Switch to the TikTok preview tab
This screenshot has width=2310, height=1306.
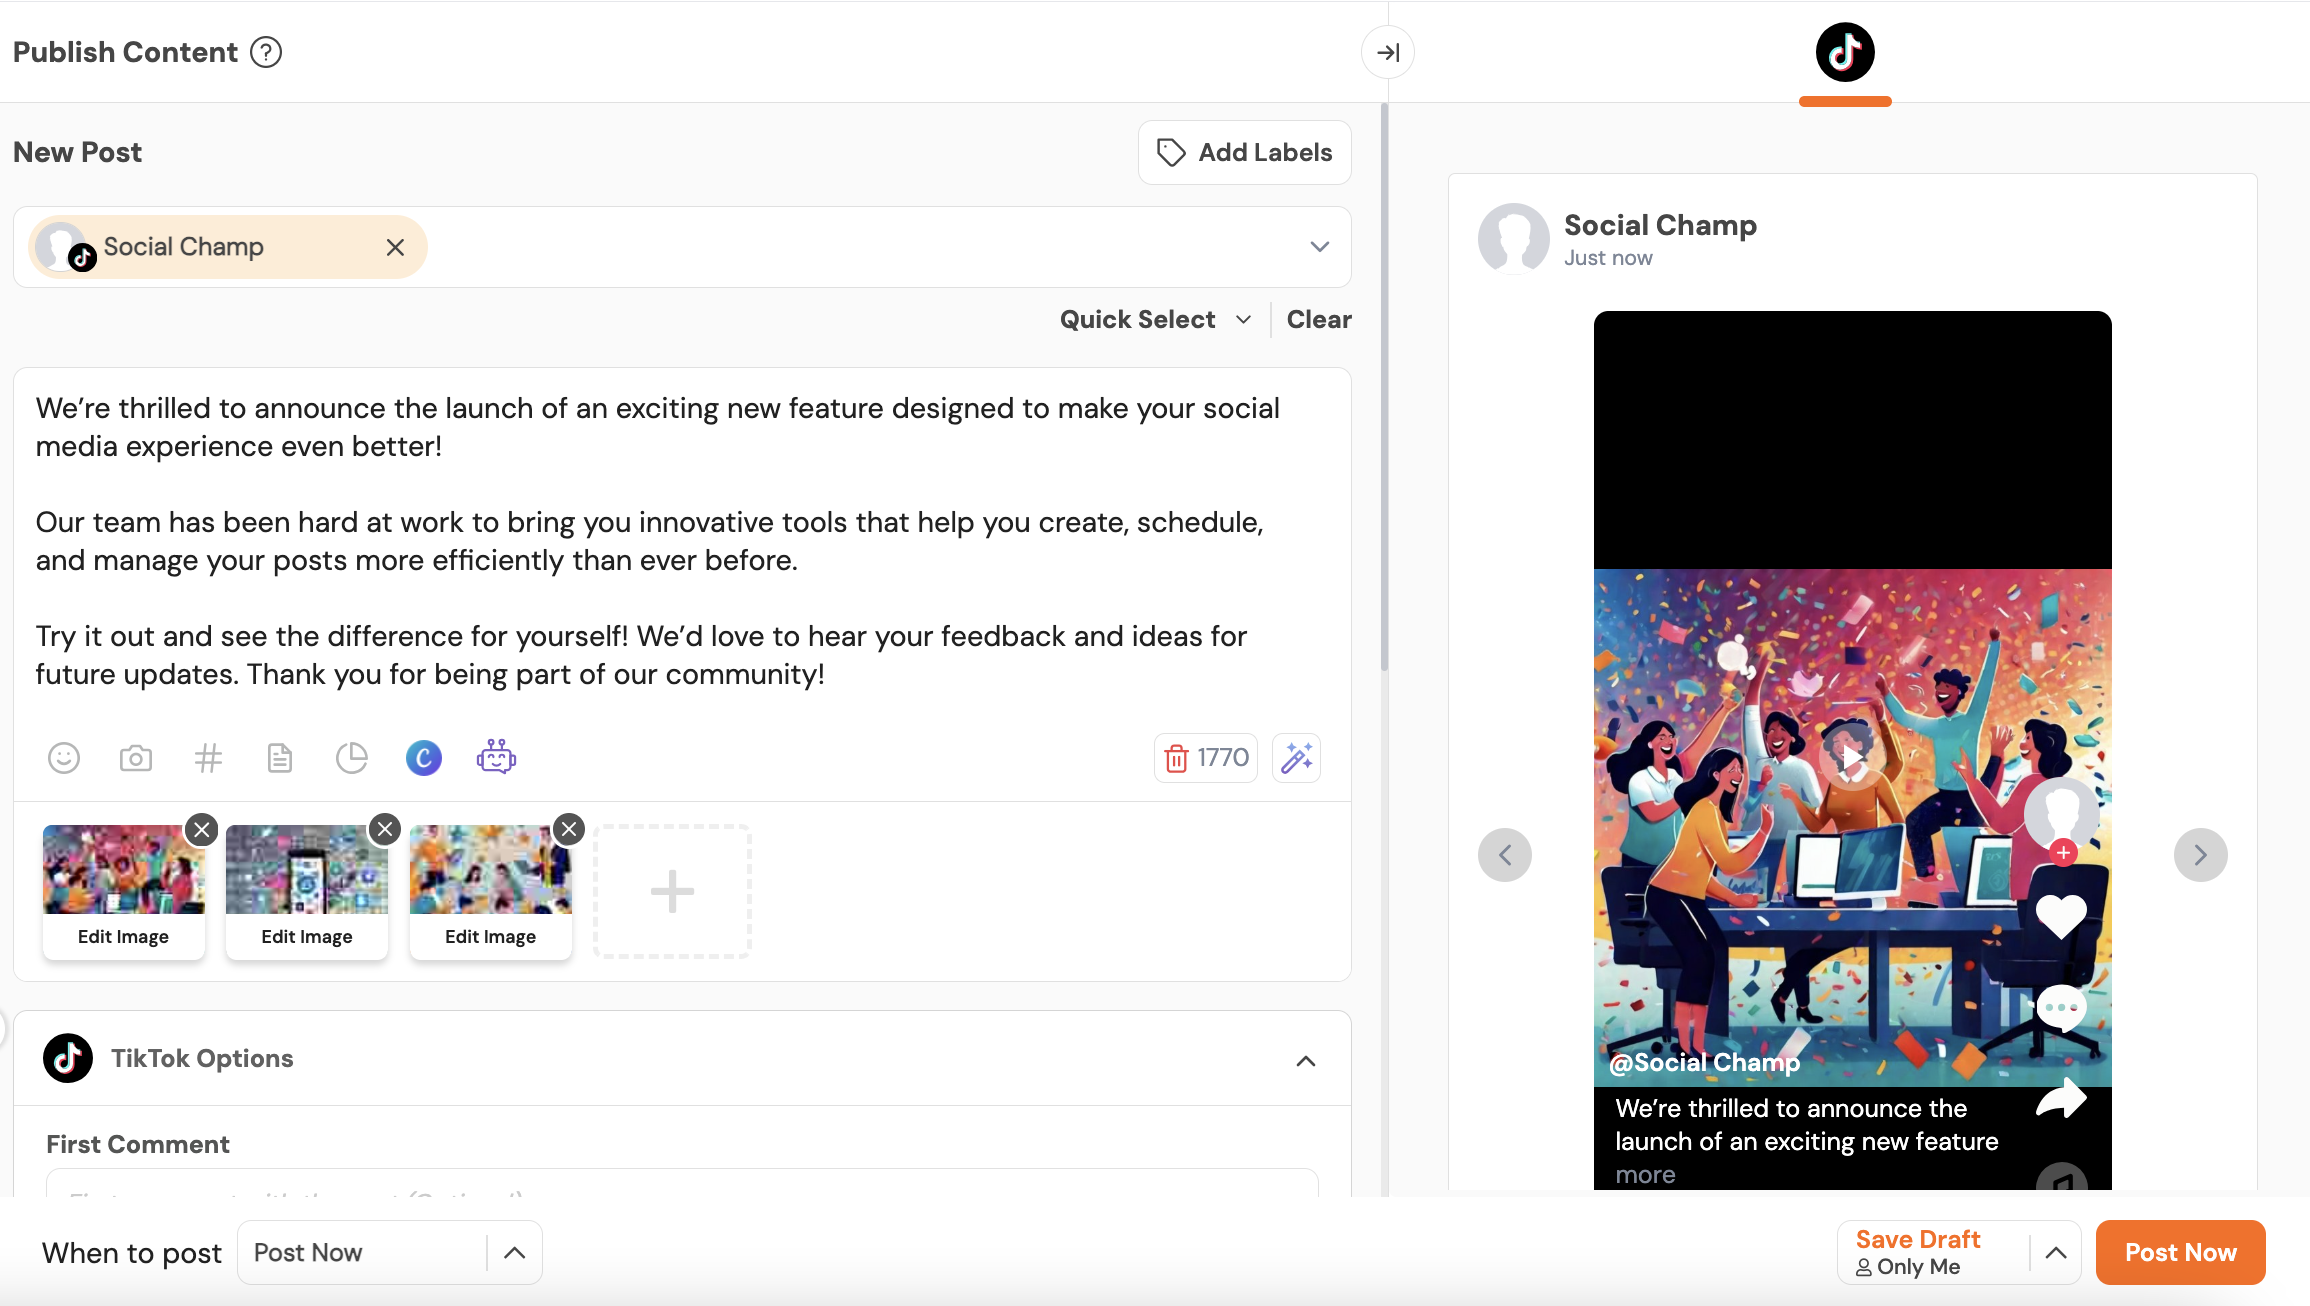pyautogui.click(x=1845, y=52)
